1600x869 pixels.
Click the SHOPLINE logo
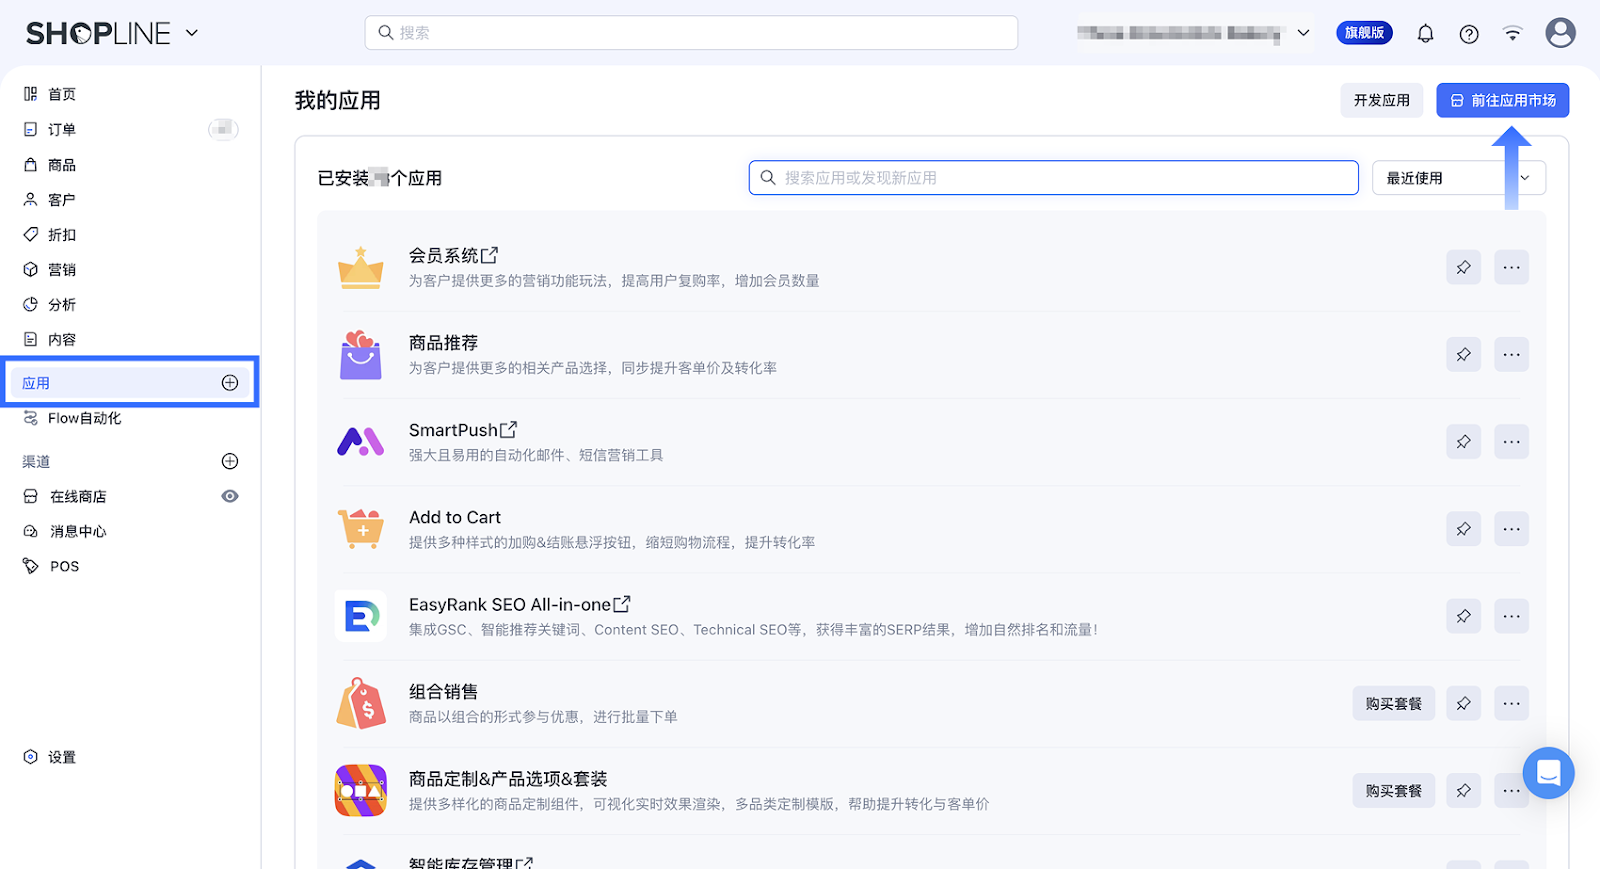(x=98, y=34)
